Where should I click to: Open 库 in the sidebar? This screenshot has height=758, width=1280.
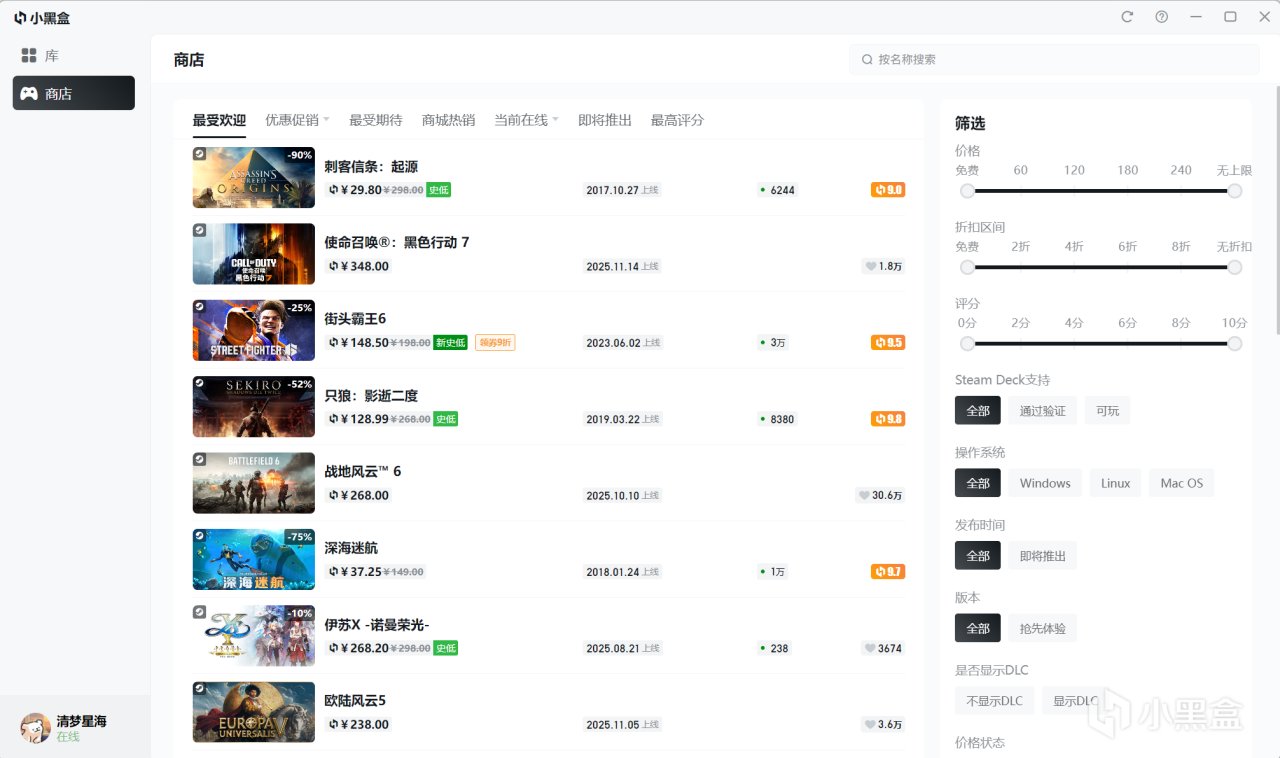tap(74, 56)
